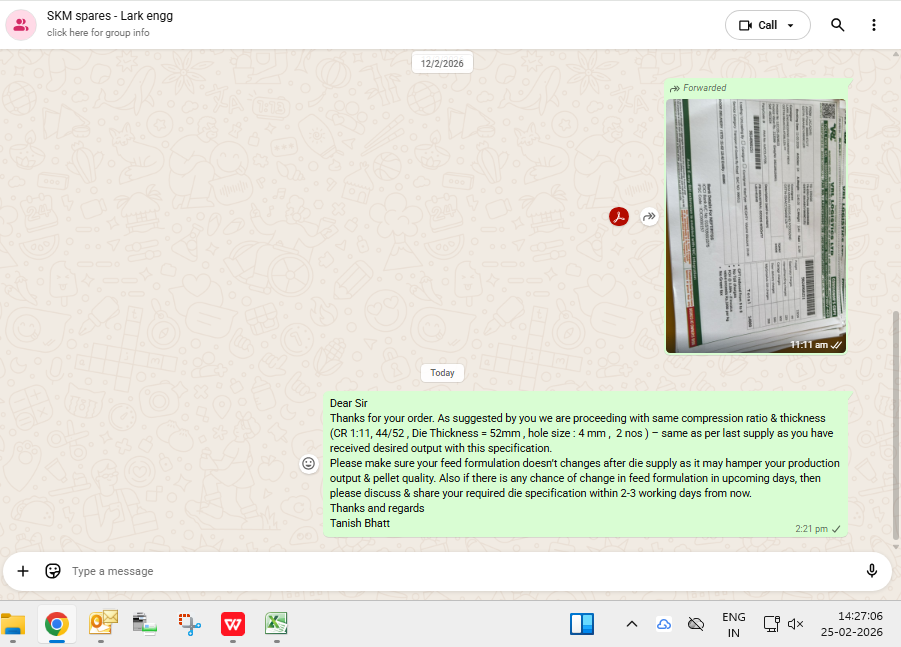901x647 pixels.
Task: Launch Snipping Tool from the taskbar
Action: click(x=190, y=624)
